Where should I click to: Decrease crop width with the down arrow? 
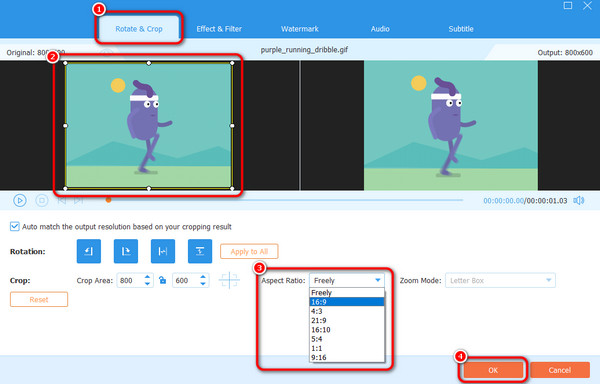[147, 284]
